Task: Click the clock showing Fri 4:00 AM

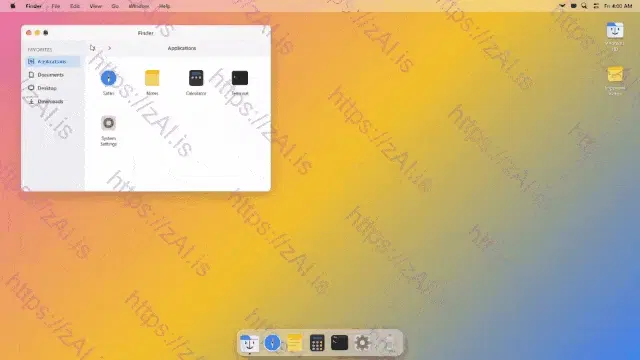Action: coord(618,6)
